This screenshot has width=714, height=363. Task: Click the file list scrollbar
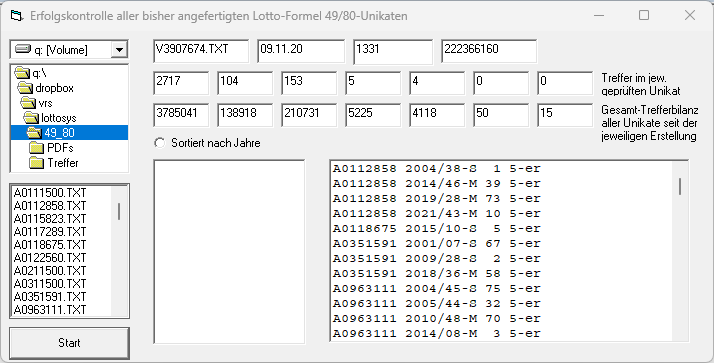point(119,251)
